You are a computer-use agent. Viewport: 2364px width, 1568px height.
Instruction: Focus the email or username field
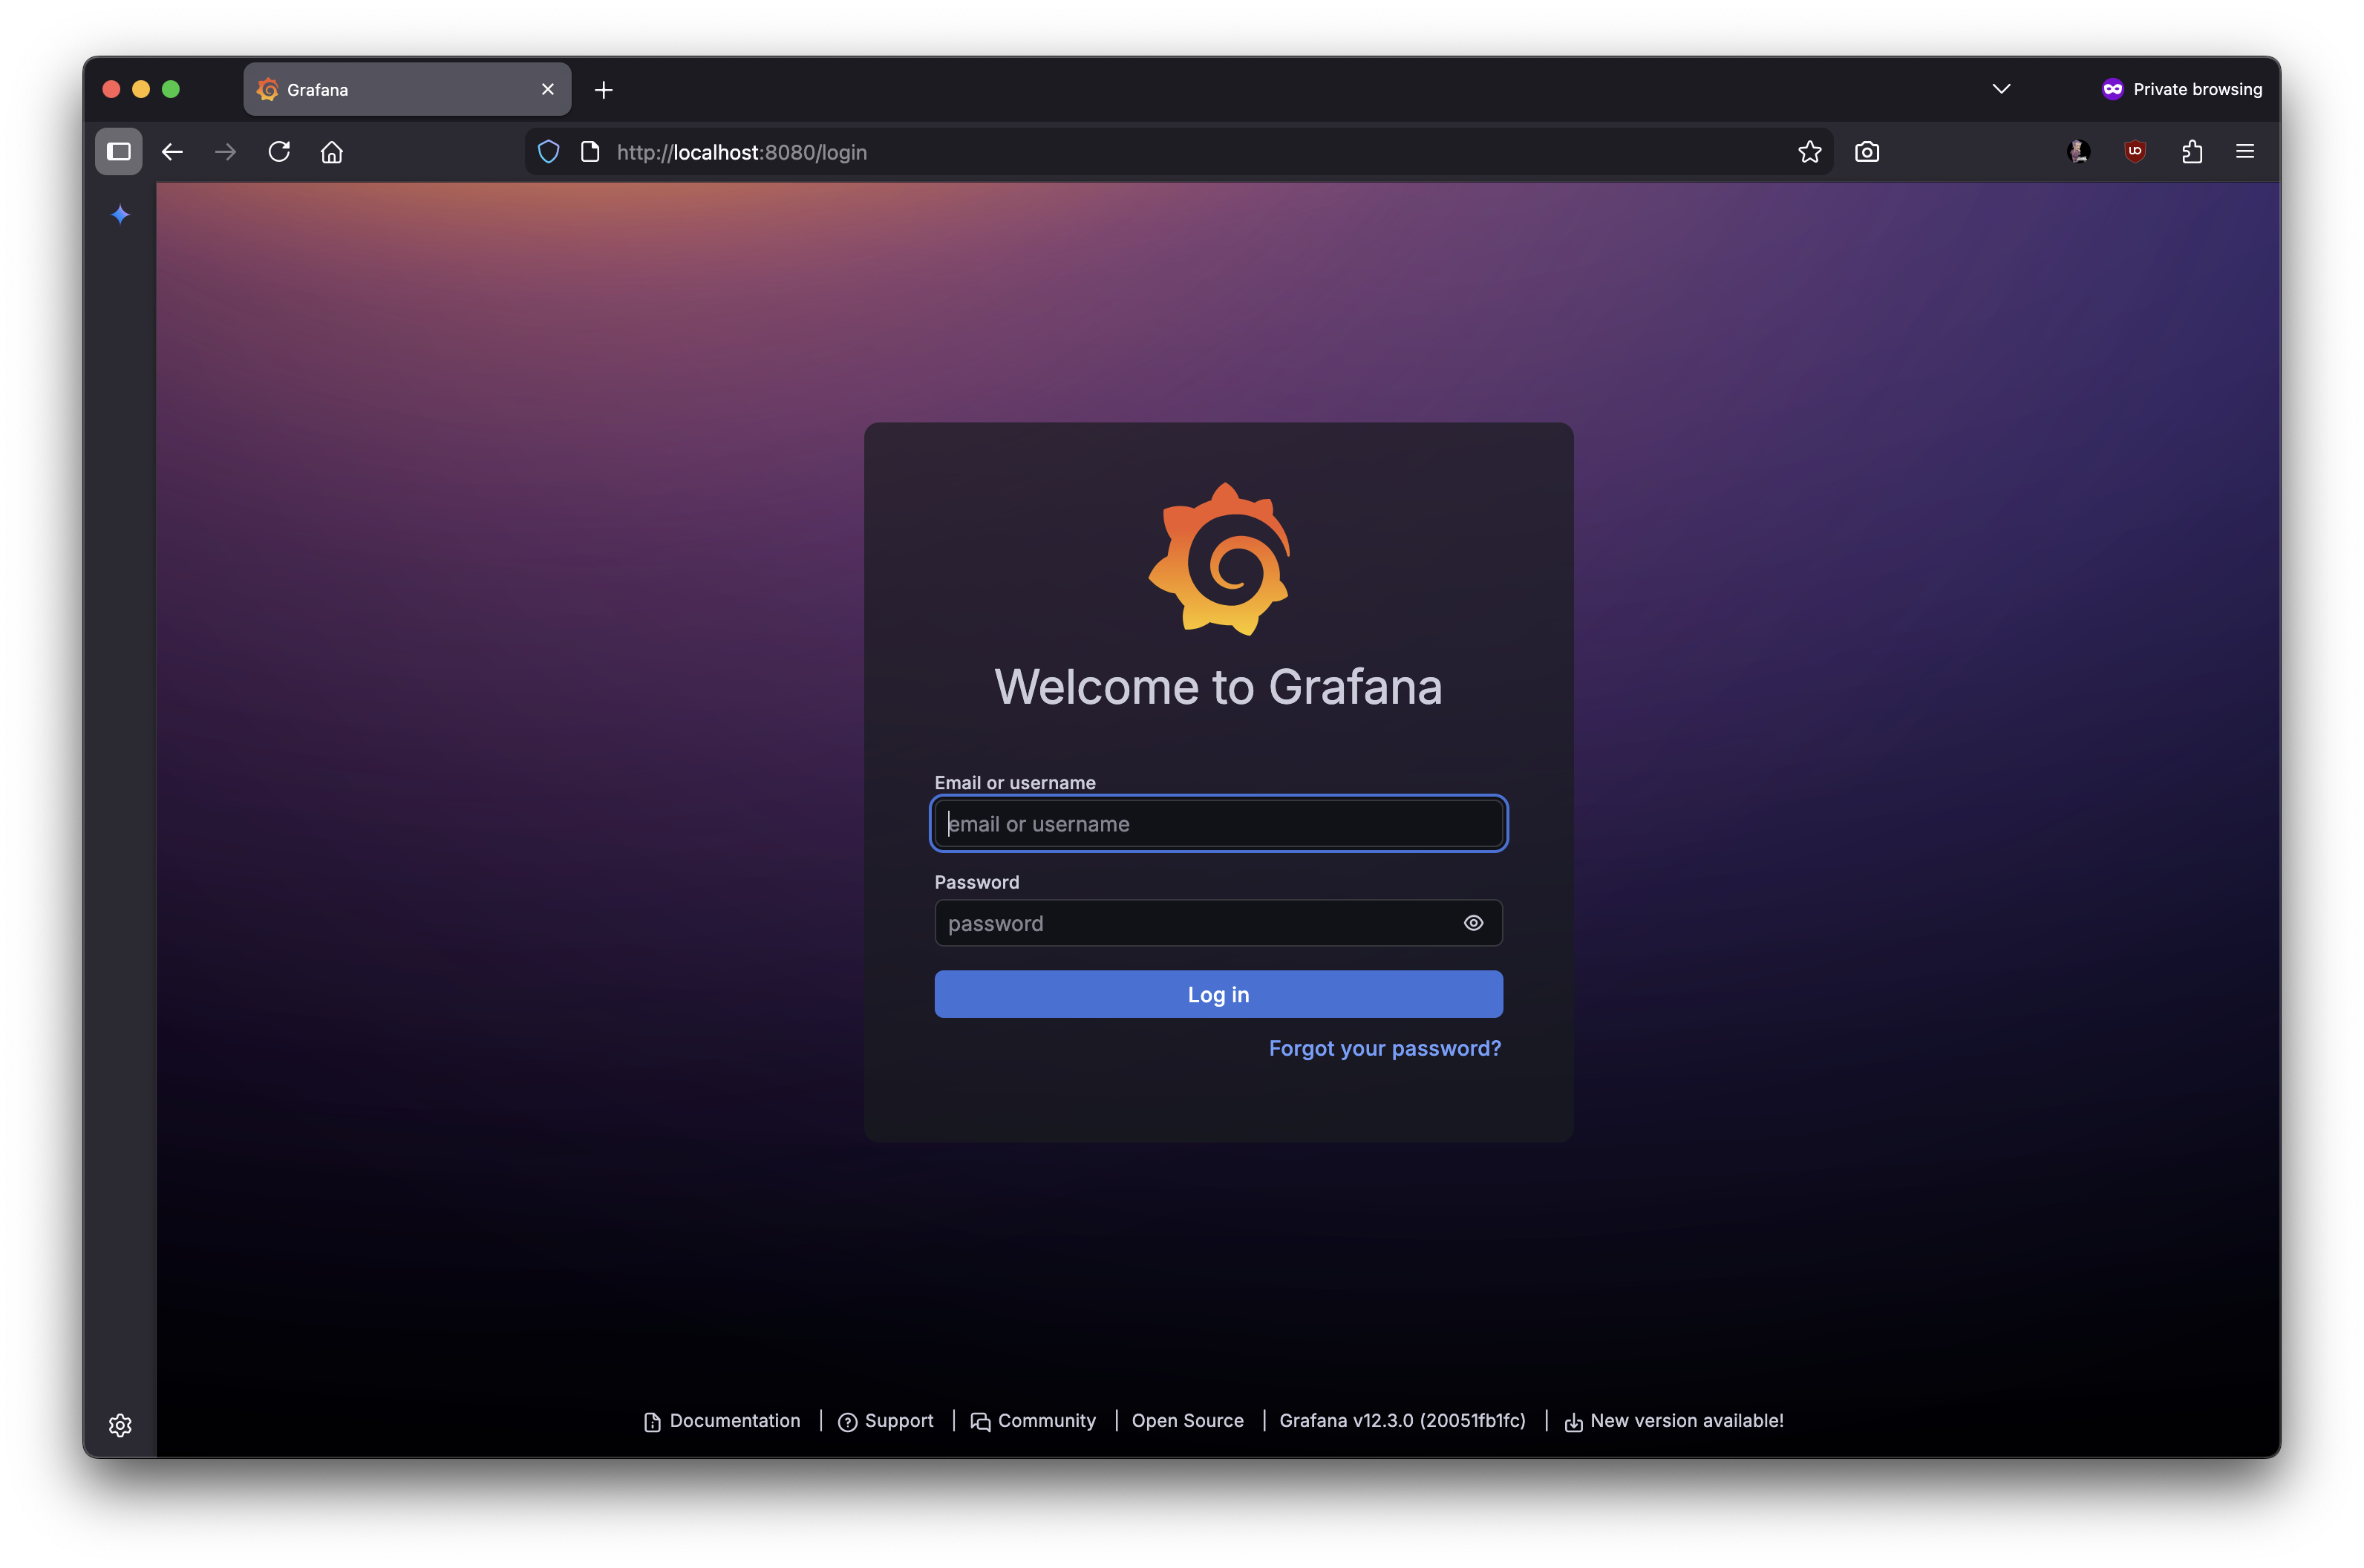pyautogui.click(x=1218, y=824)
